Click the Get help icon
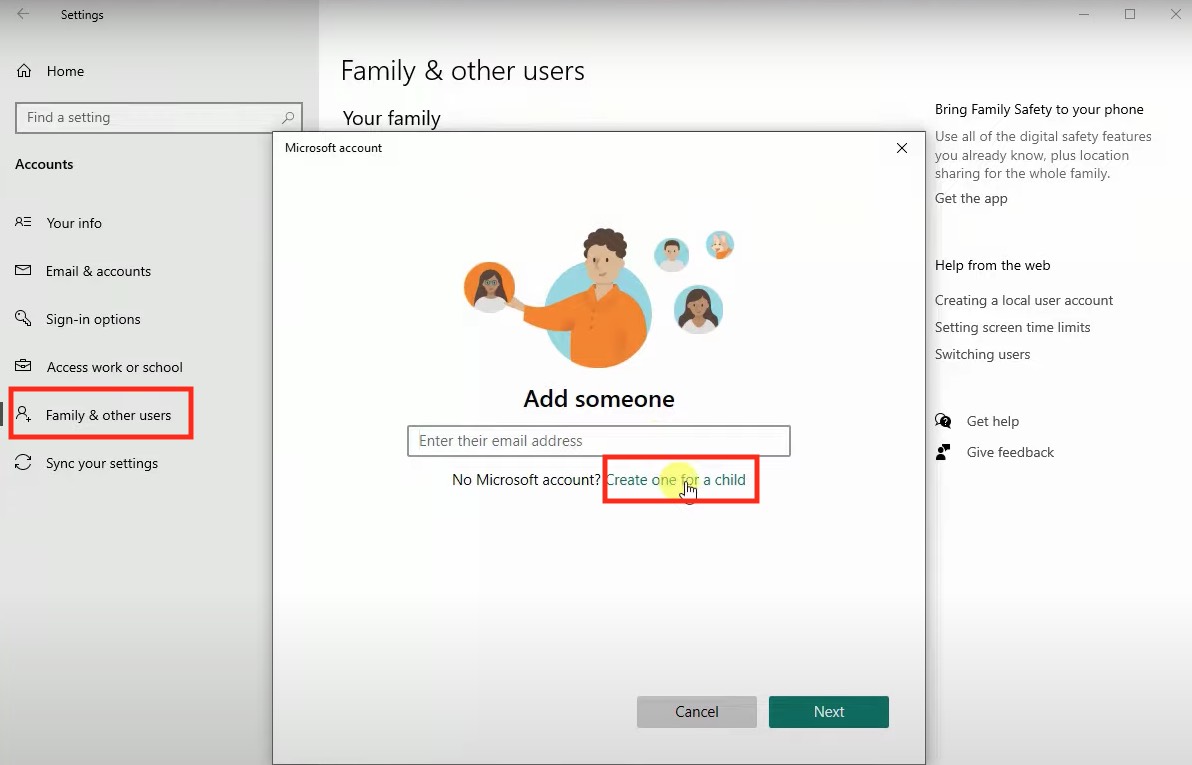Viewport: 1192px width, 765px height. click(x=942, y=421)
